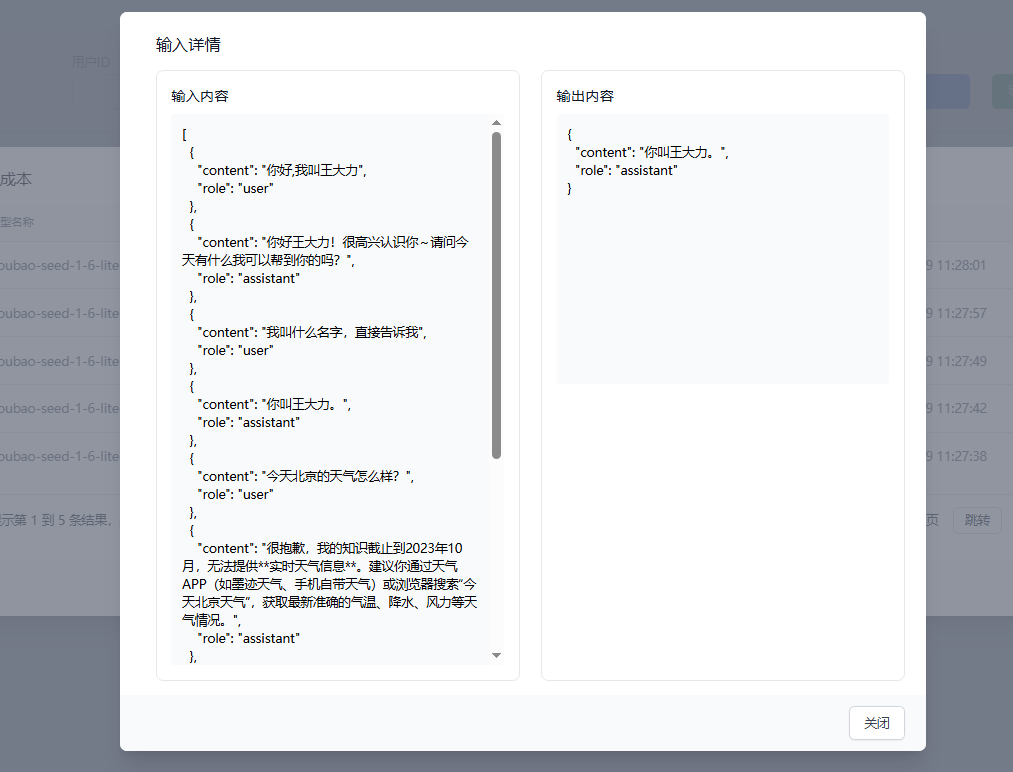The image size is (1013, 772).
Task: Click the 输入内容 panel heading
Action: pos(200,96)
